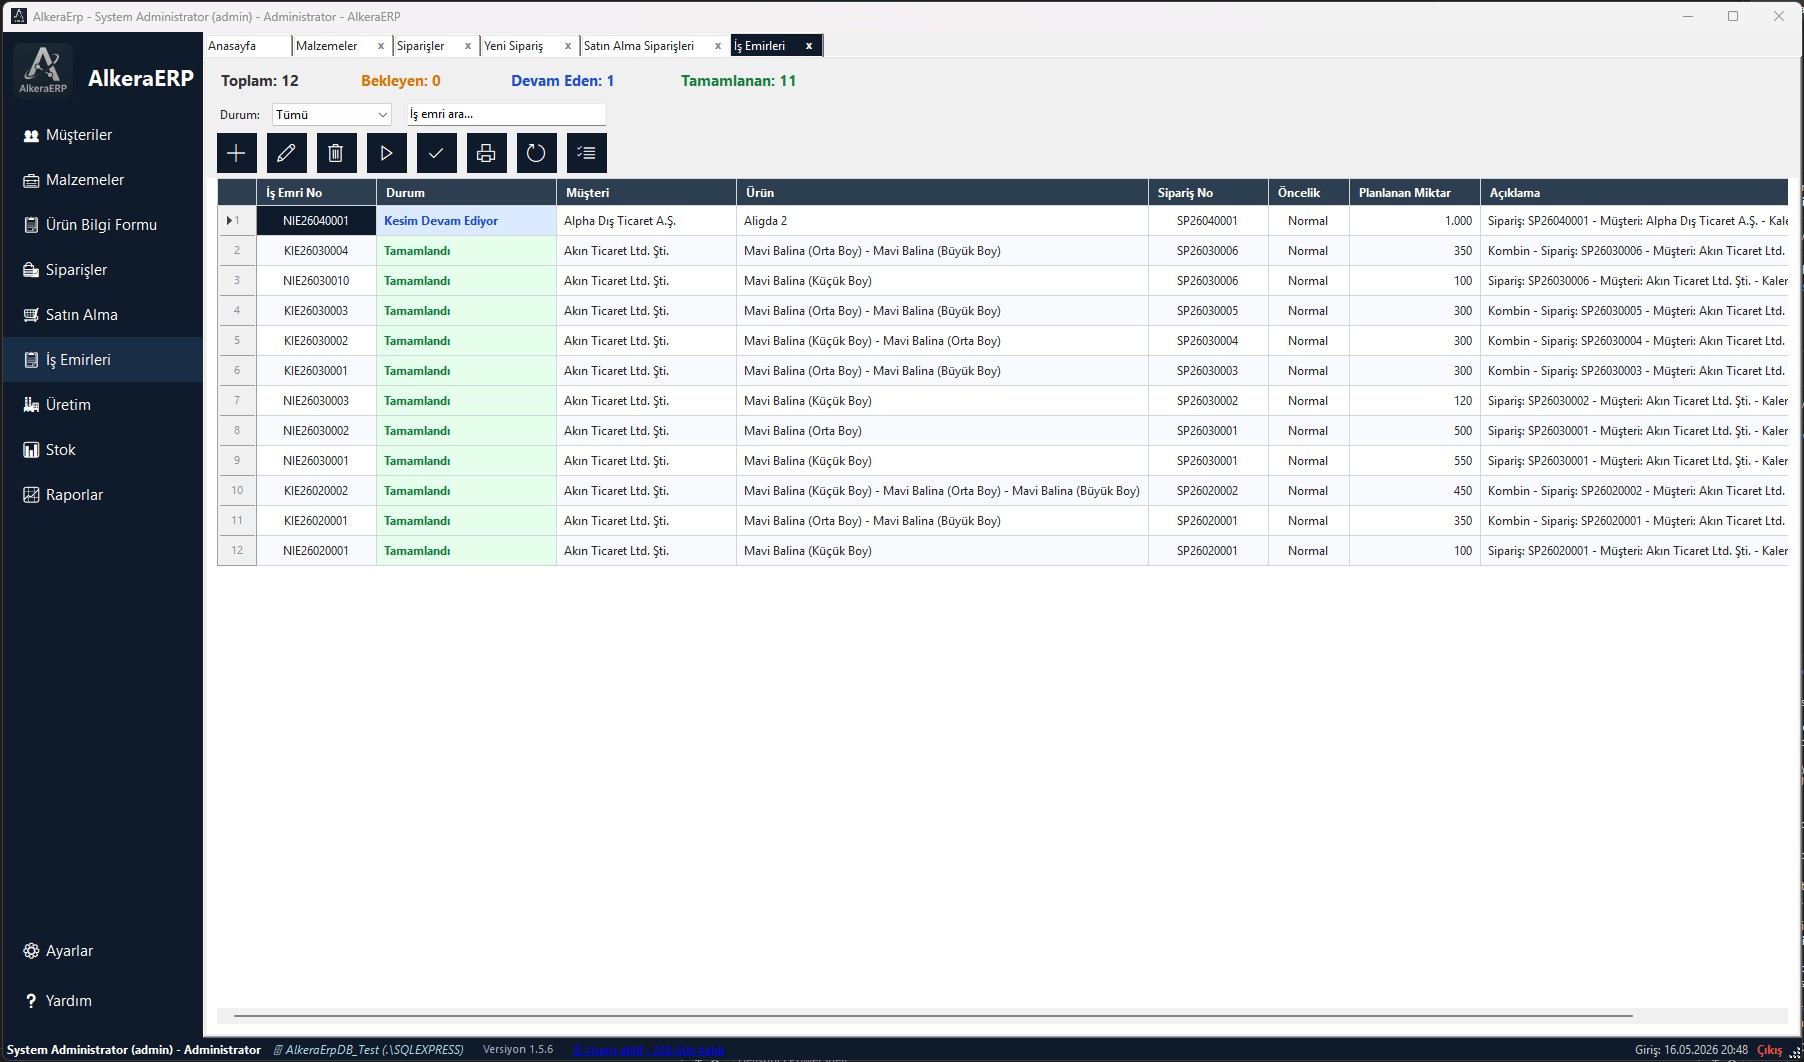Click customer Alpha Dış Ticaret A.Ş.

coord(647,221)
